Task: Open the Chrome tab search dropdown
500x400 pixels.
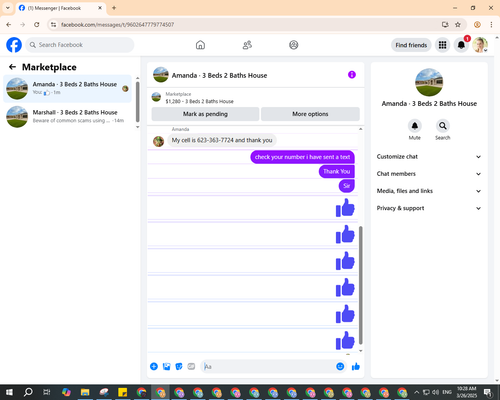Action: click(x=8, y=8)
